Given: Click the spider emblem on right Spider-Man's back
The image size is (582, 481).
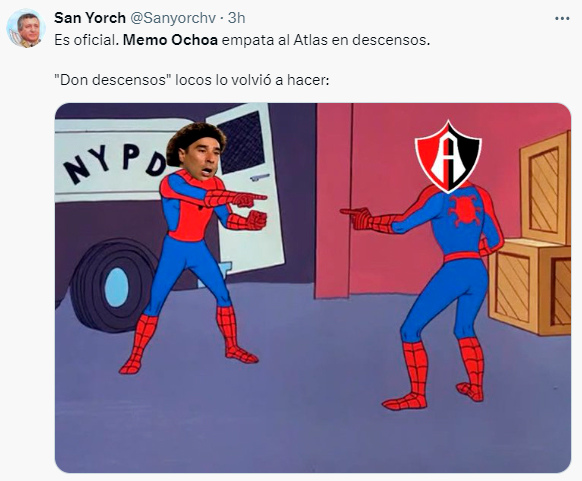Looking at the screenshot, I should click(x=464, y=210).
